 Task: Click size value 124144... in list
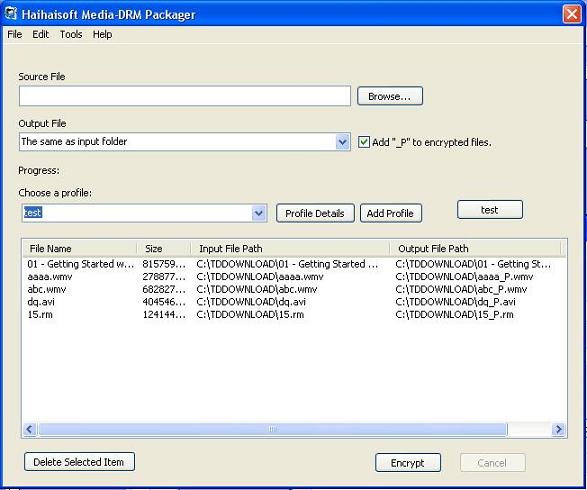point(164,314)
